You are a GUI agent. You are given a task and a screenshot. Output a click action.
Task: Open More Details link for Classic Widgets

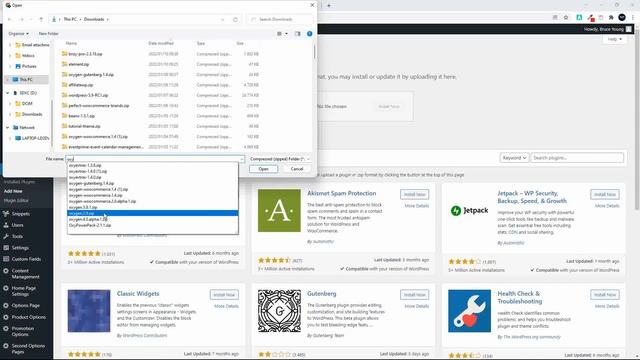click(x=226, y=306)
